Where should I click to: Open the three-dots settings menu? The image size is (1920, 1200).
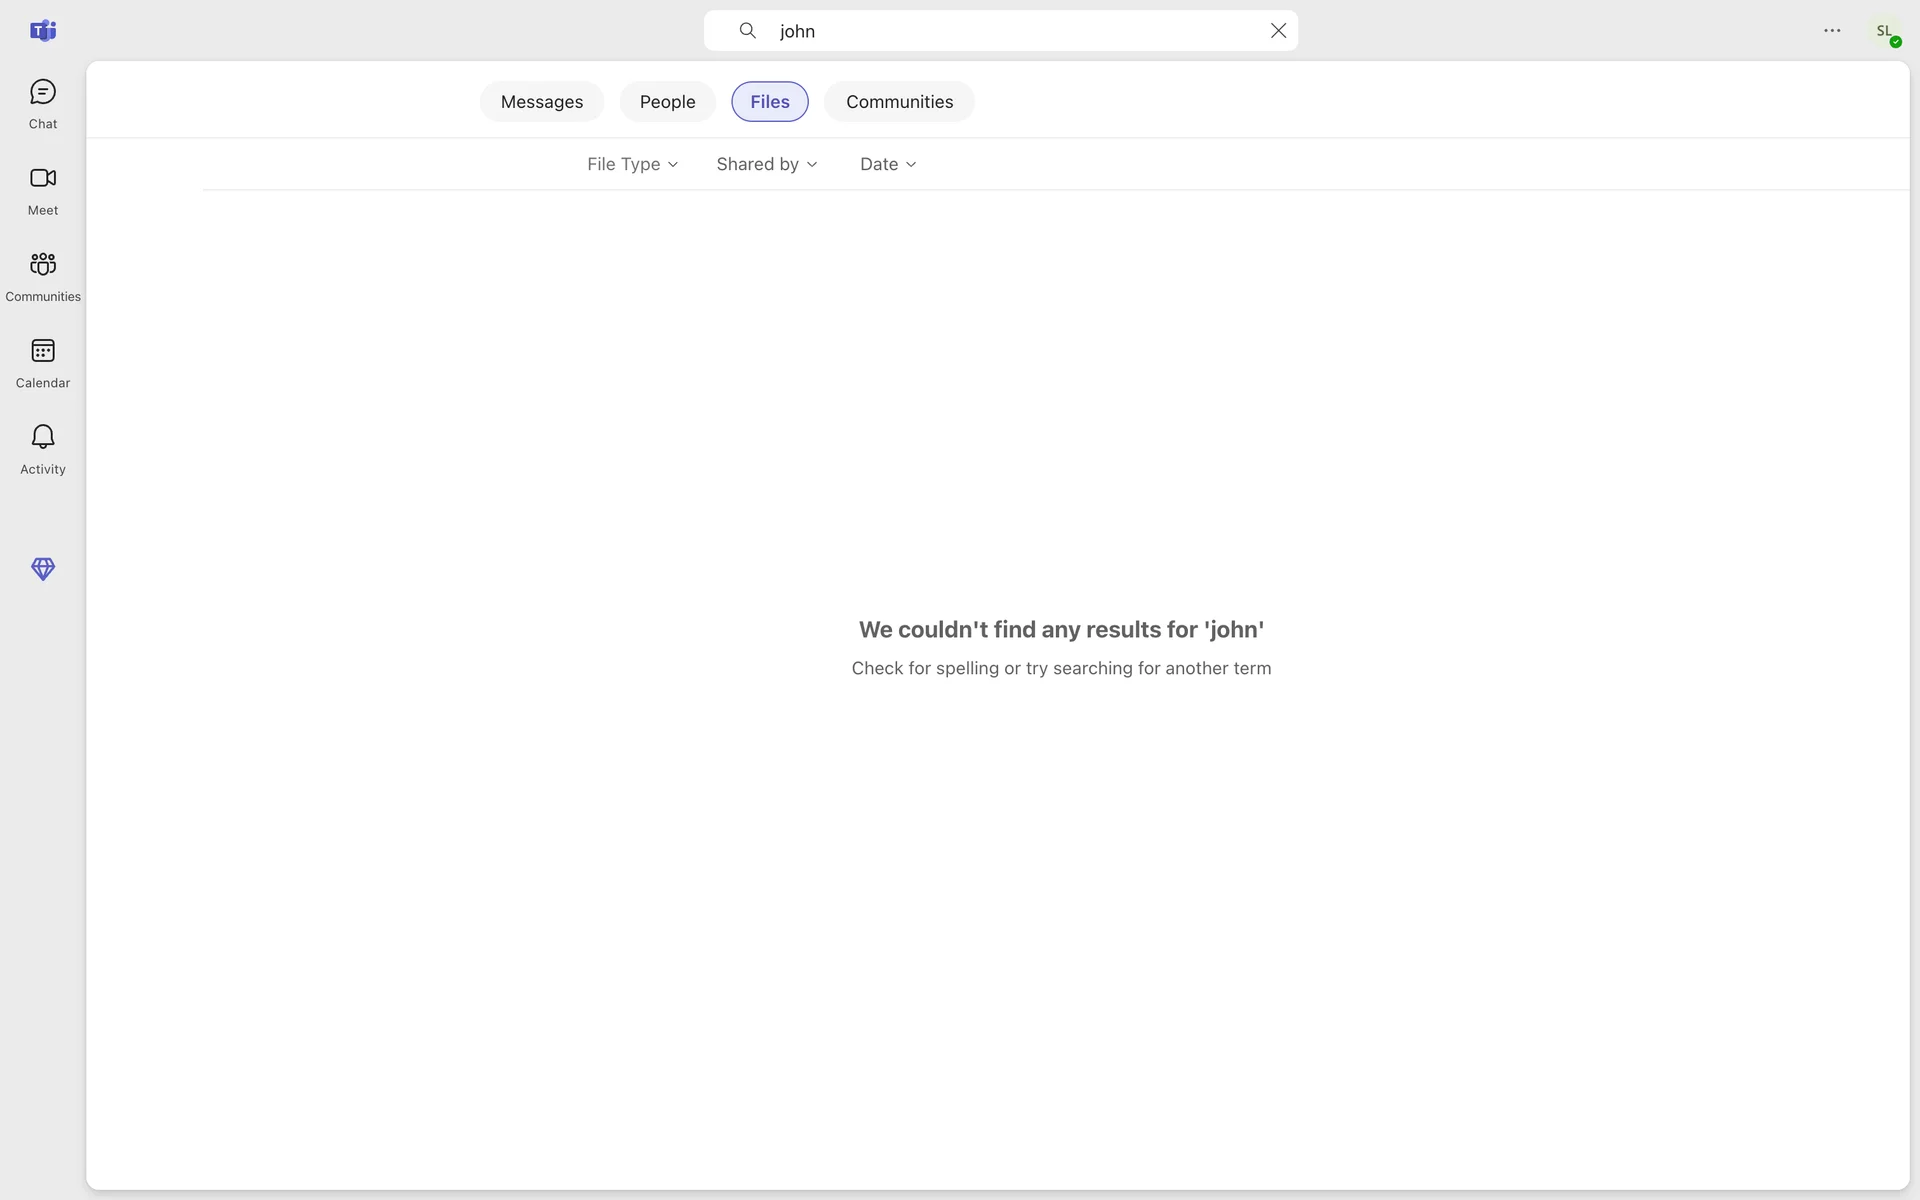(1832, 31)
